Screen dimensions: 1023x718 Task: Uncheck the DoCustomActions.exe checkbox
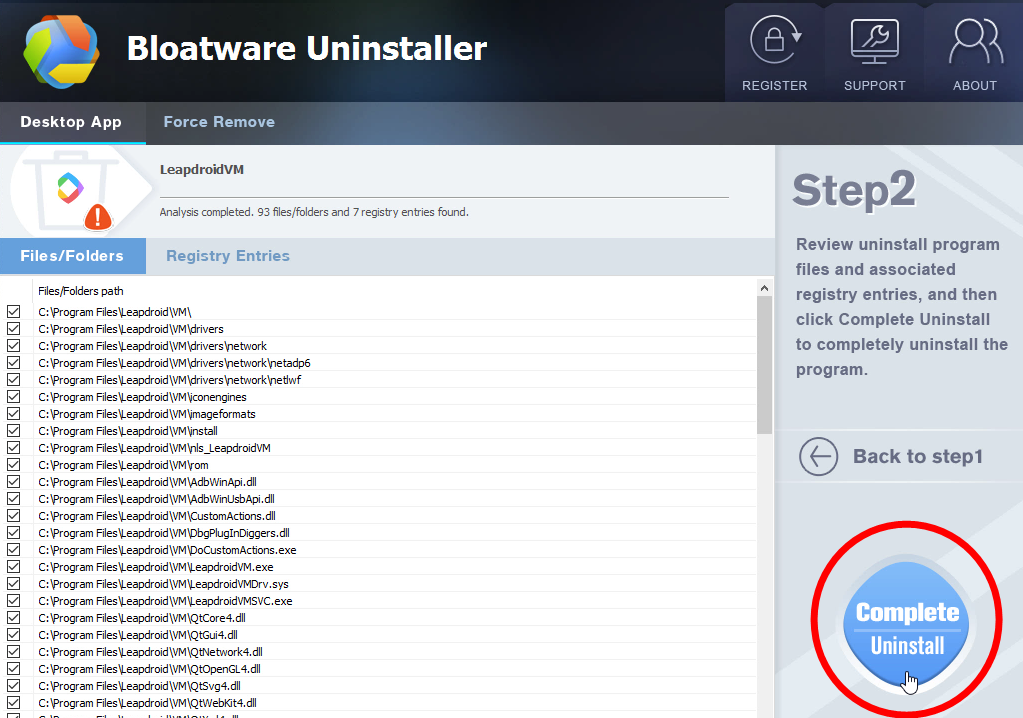click(14, 550)
